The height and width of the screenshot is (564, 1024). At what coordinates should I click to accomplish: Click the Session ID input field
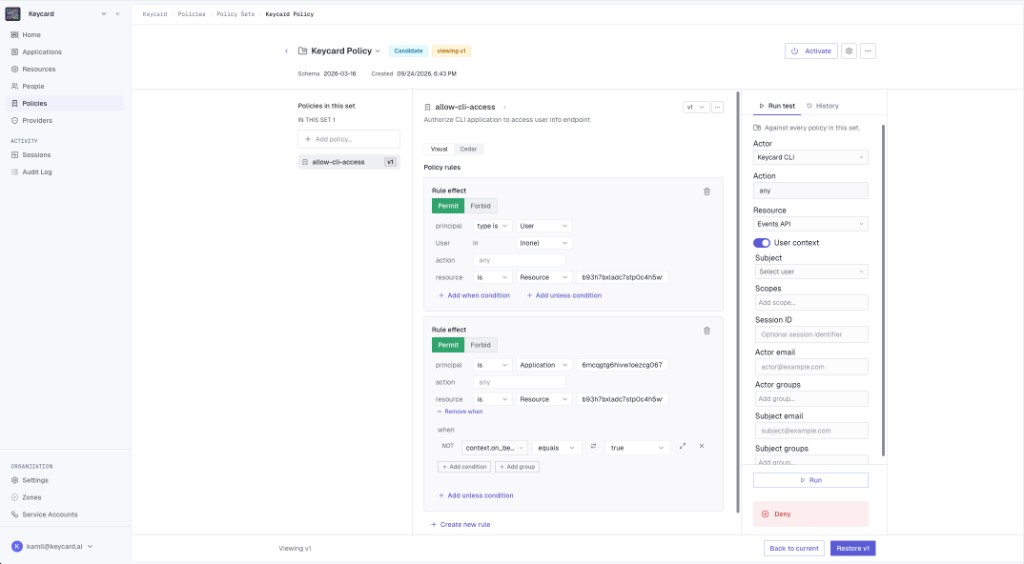pyautogui.click(x=812, y=335)
